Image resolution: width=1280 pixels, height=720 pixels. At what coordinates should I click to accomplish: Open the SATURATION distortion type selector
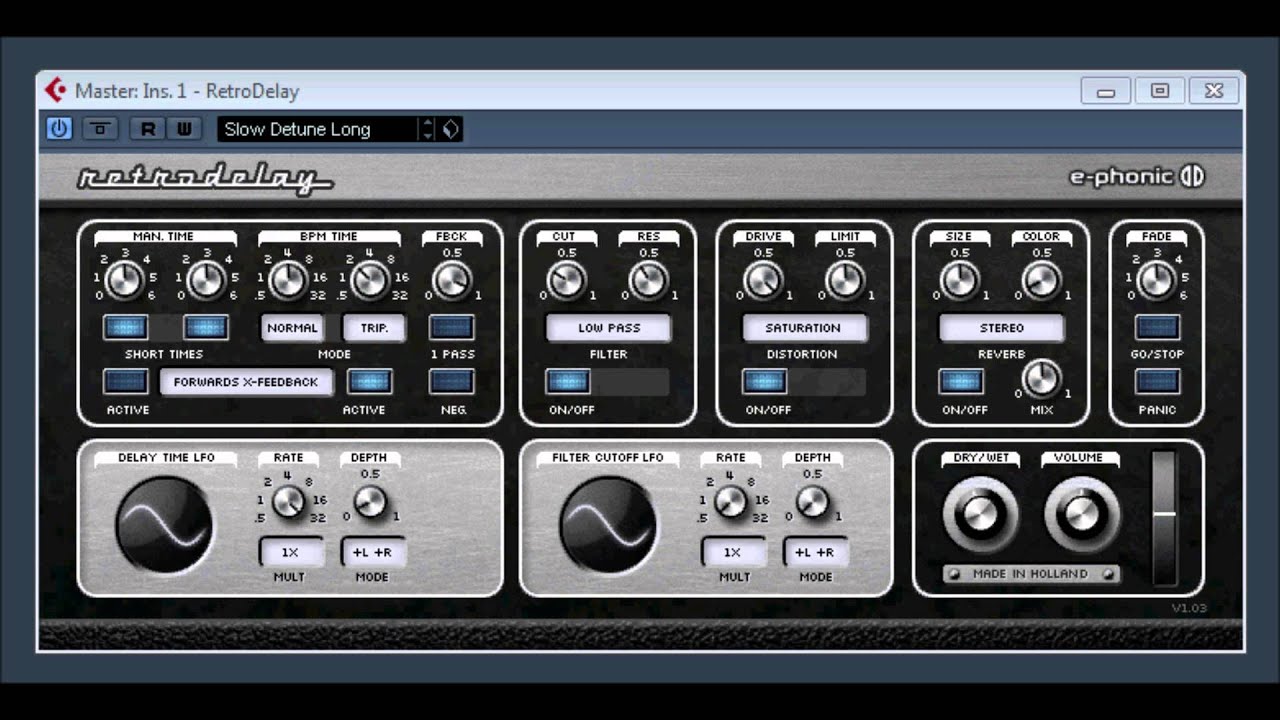804,328
